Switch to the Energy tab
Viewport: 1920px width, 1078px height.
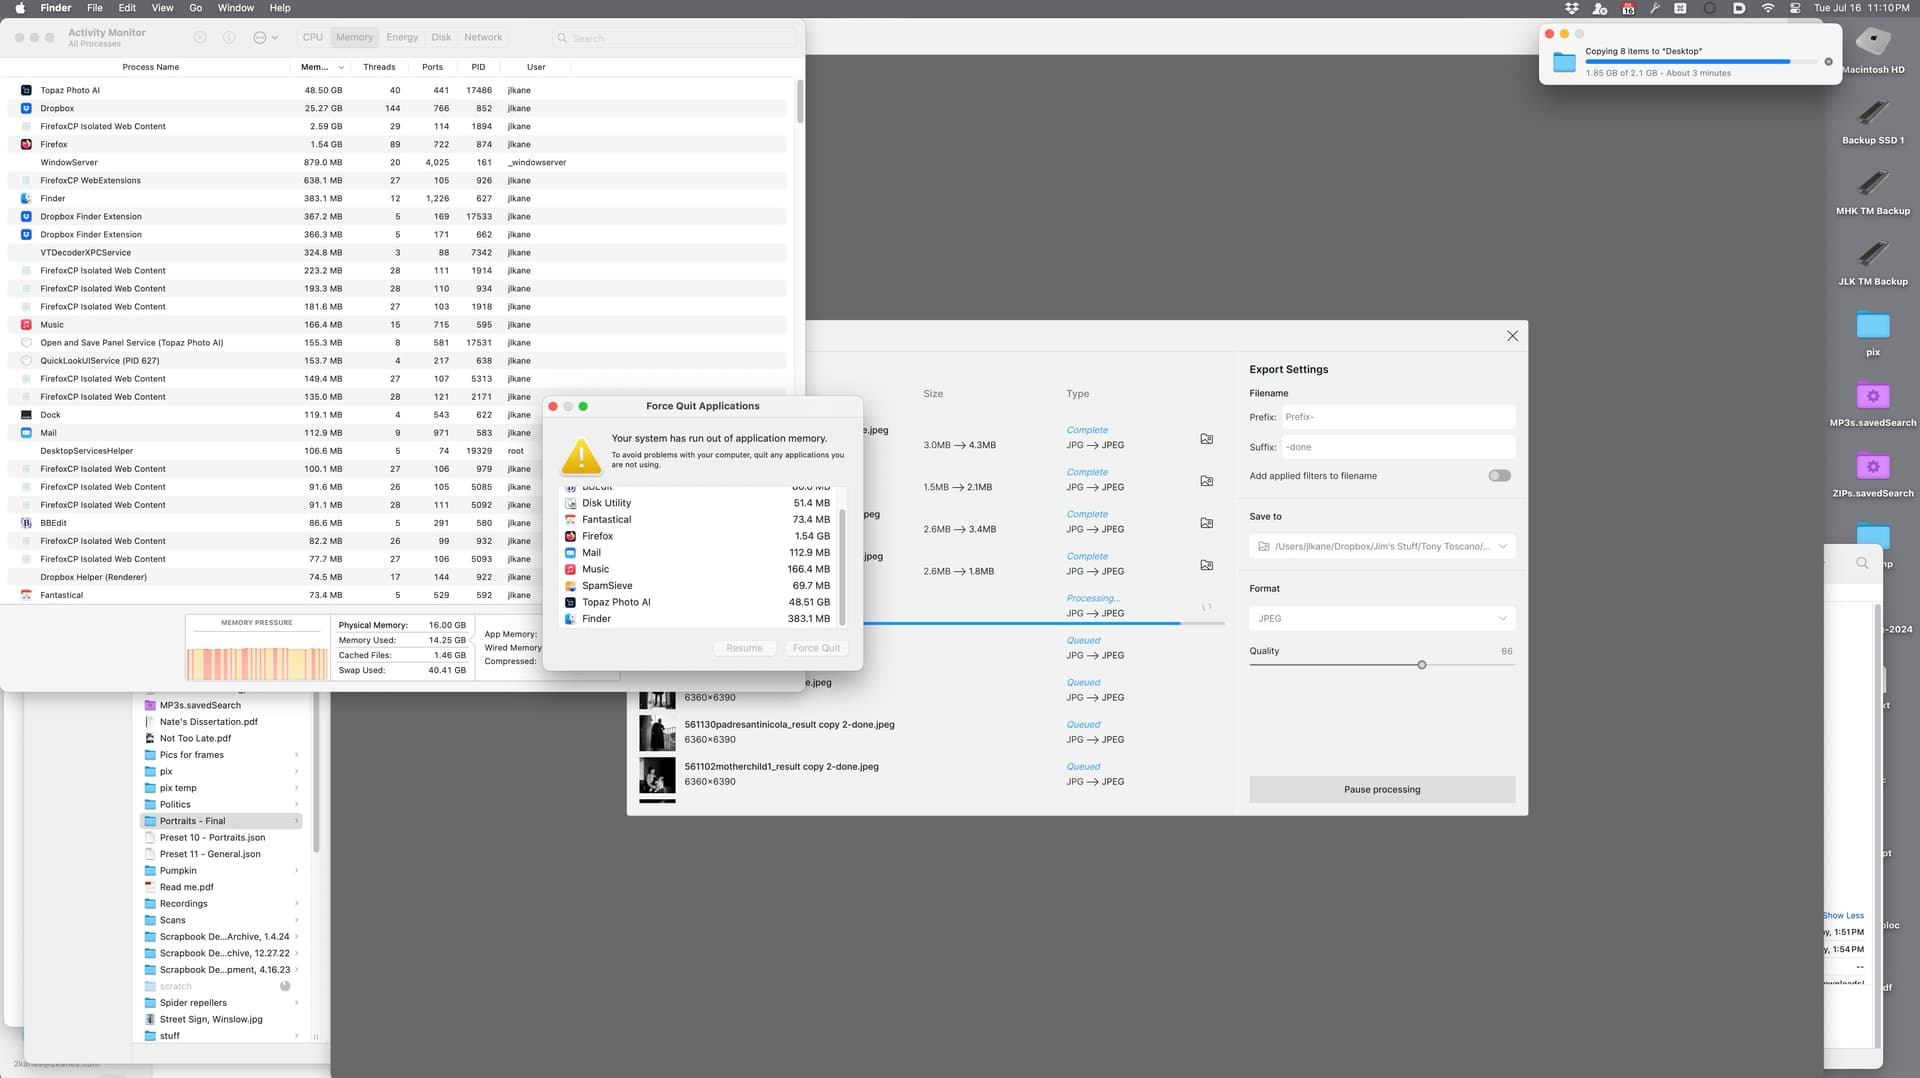[402, 37]
